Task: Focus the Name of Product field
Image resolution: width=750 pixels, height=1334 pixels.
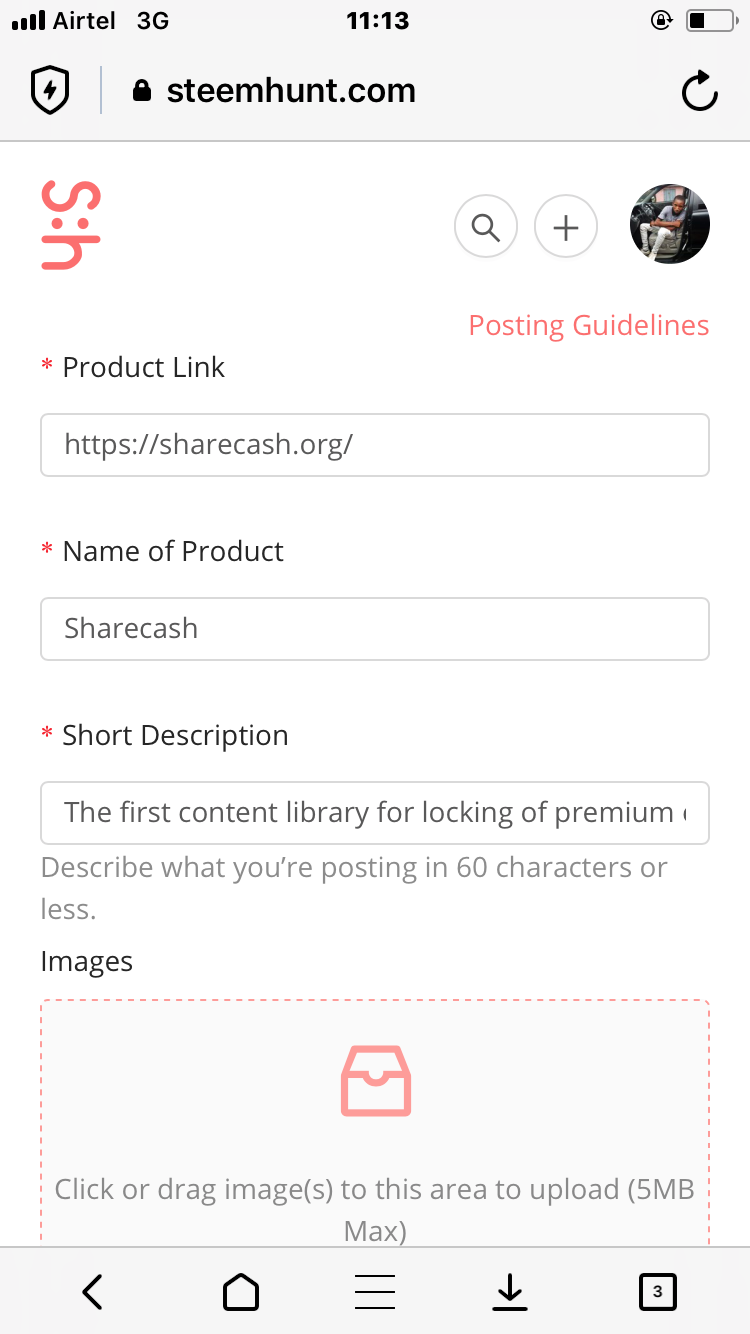Action: pyautogui.click(x=375, y=629)
